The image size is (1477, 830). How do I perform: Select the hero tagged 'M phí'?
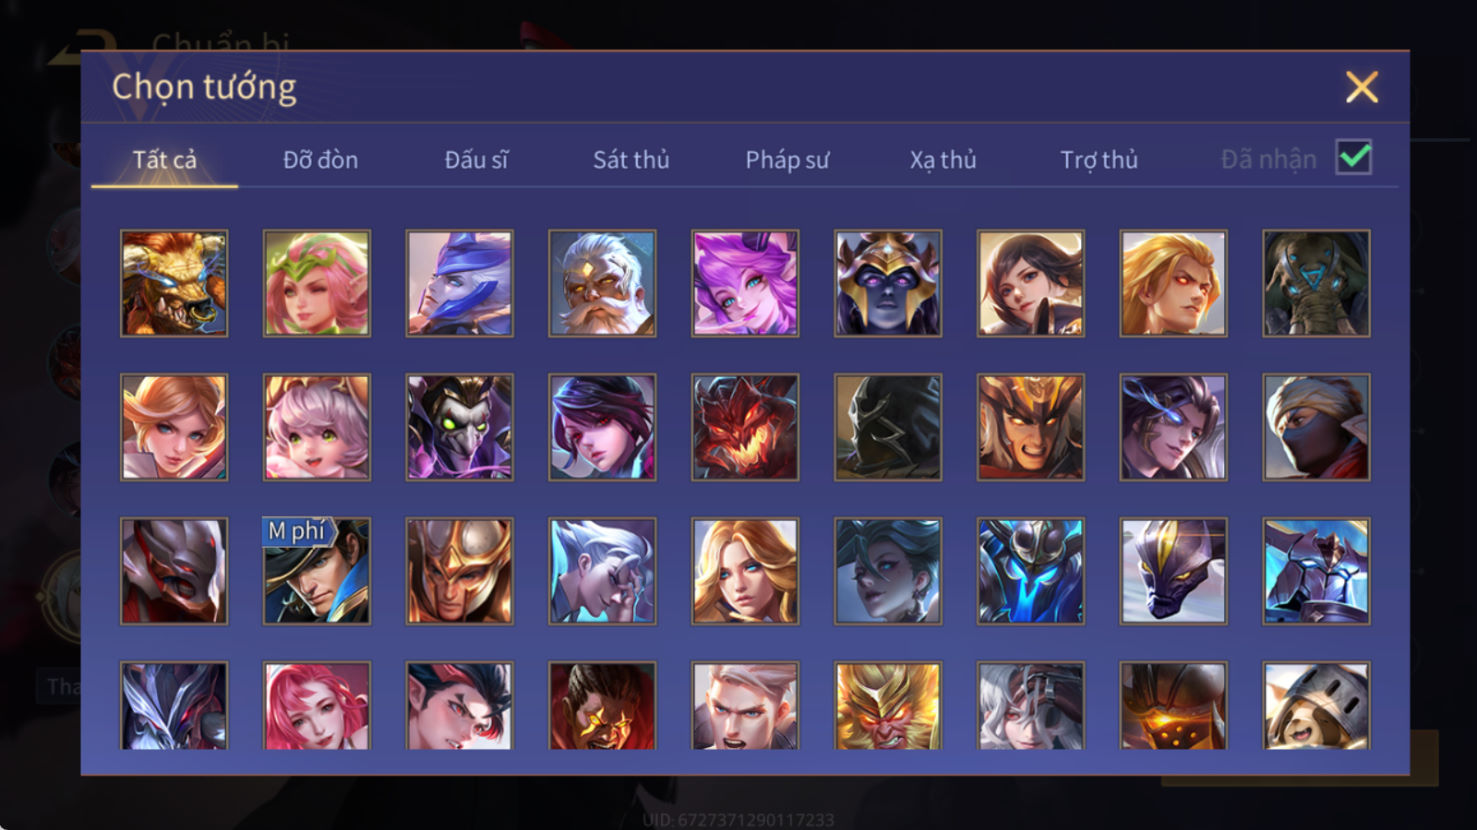[x=317, y=571]
